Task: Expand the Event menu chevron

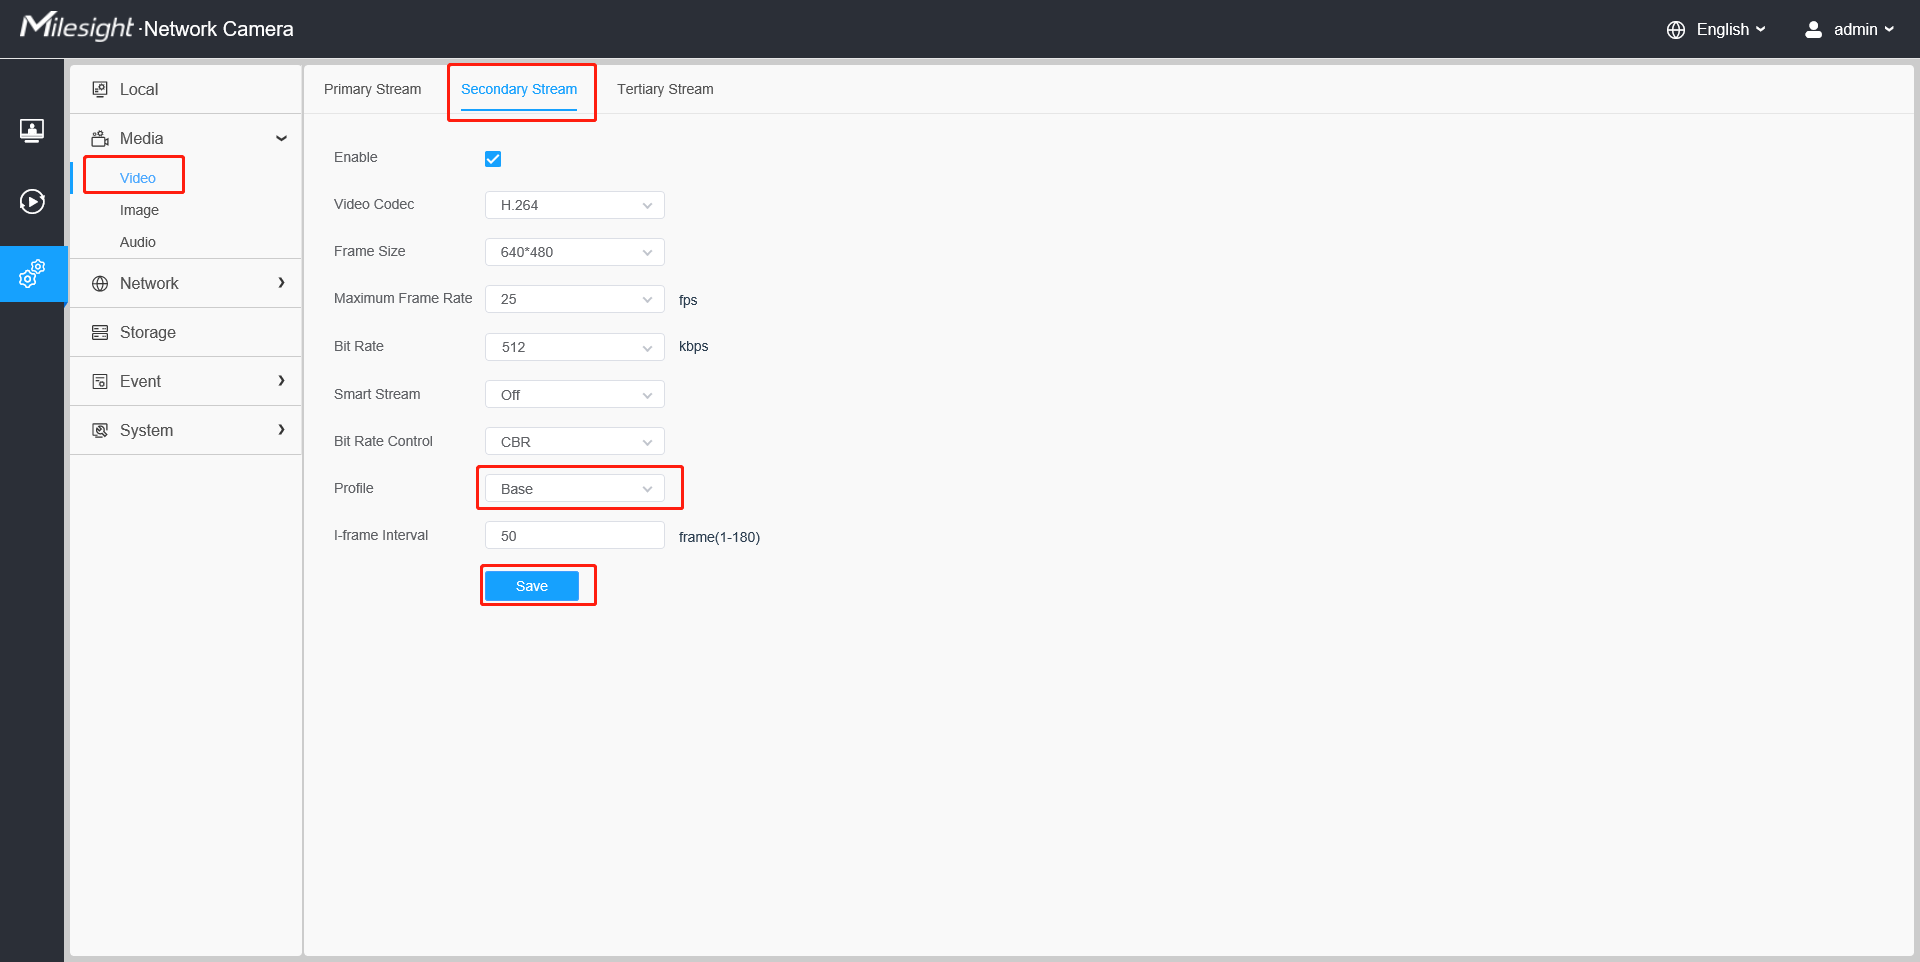Action: 281,381
